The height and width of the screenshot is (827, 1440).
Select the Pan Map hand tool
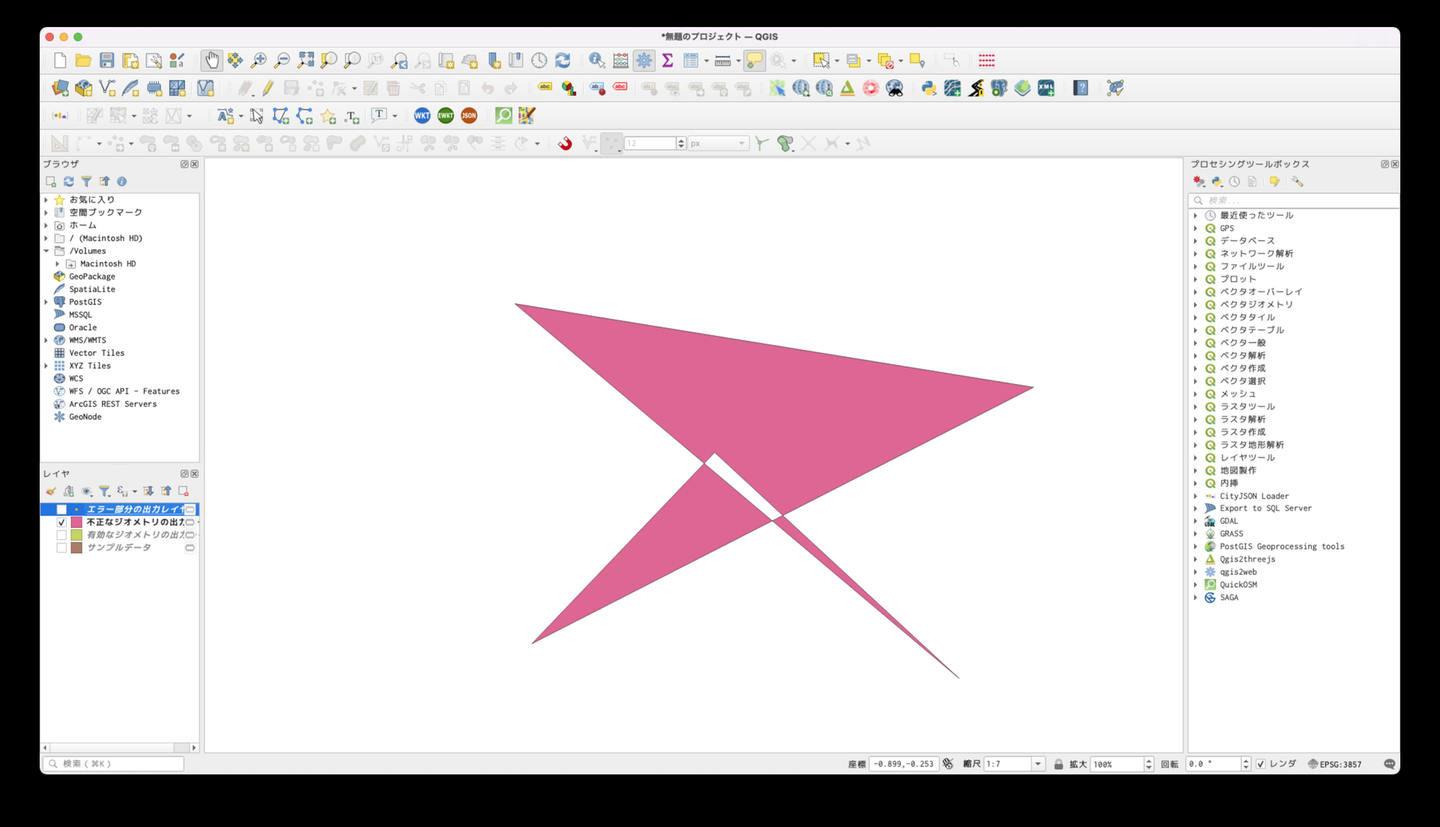pos(212,61)
